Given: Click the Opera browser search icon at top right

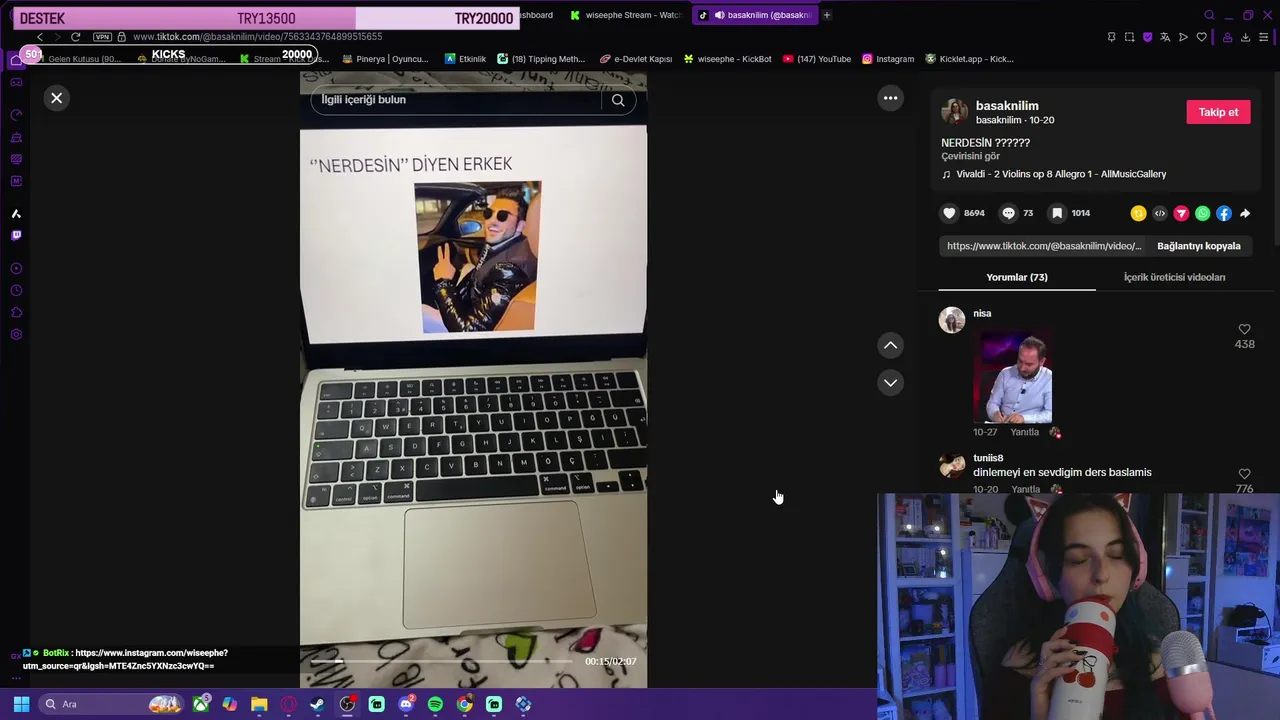Looking at the screenshot, I should (x=1209, y=15).
